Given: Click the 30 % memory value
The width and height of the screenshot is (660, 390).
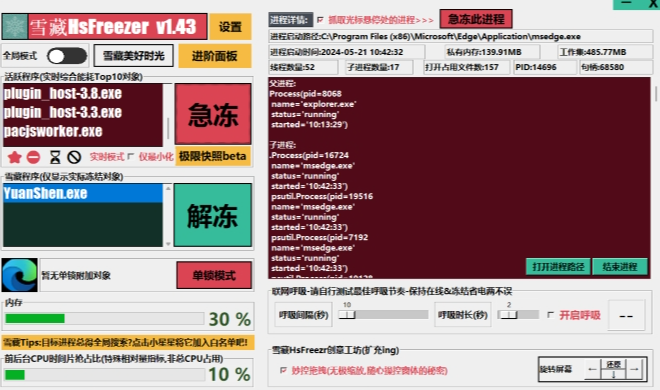Looking at the screenshot, I should click(x=230, y=319).
